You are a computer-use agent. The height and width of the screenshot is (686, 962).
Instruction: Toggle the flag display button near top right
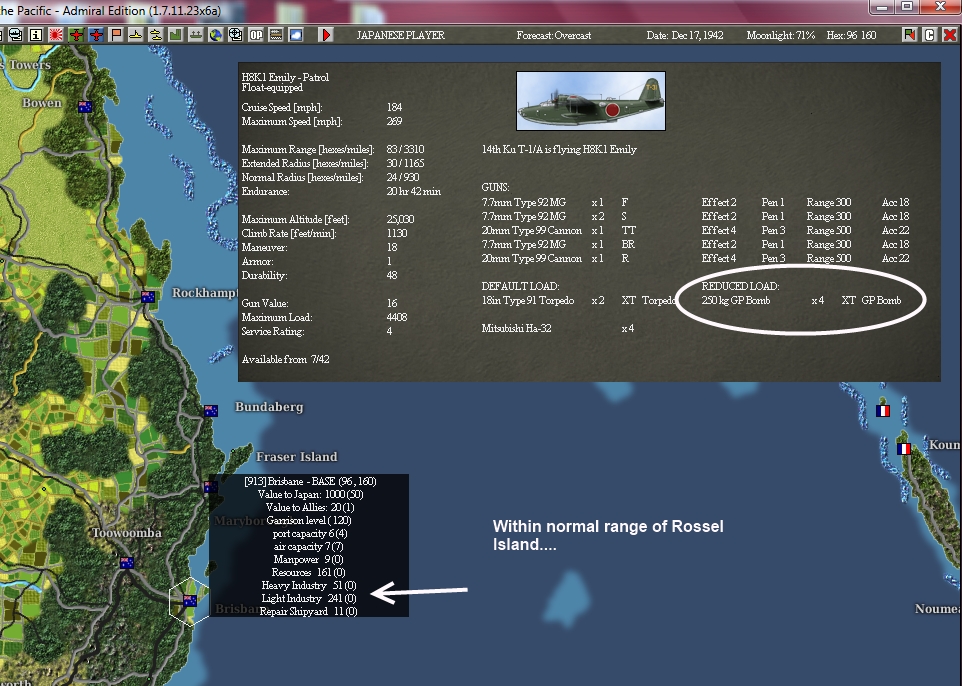pyautogui.click(x=910, y=35)
